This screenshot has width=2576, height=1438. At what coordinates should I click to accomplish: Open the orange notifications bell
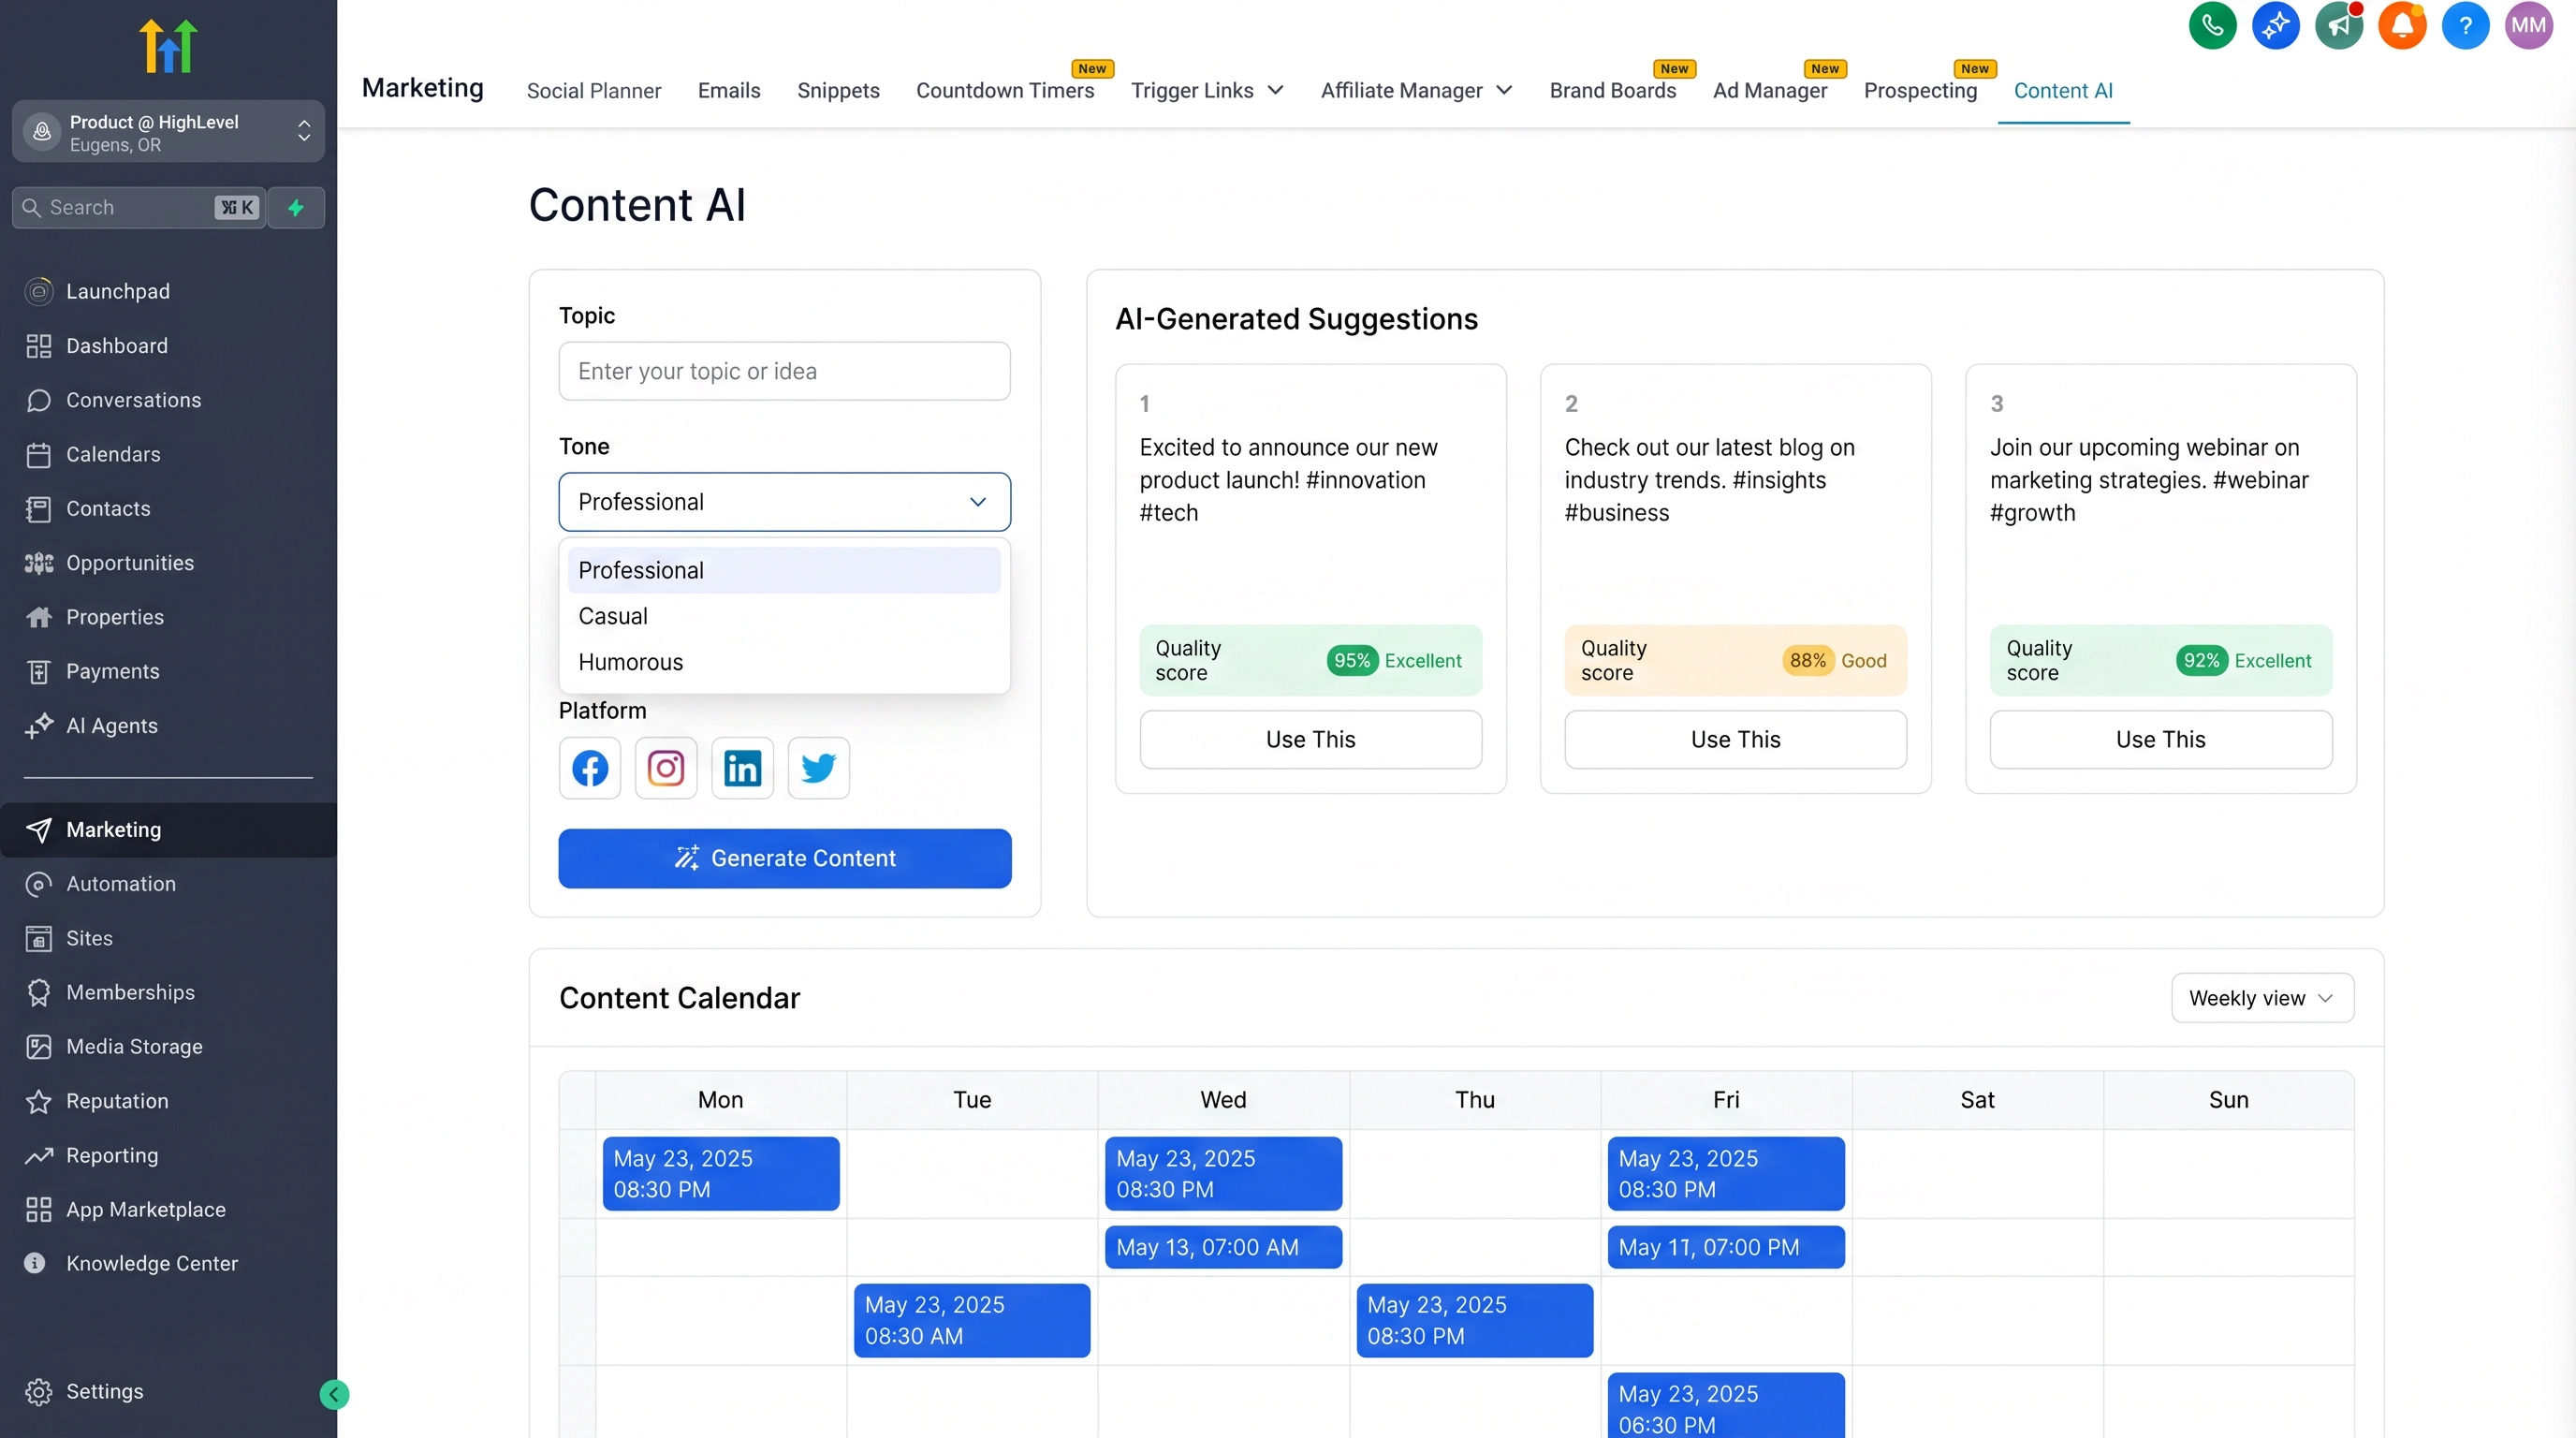pos(2402,25)
